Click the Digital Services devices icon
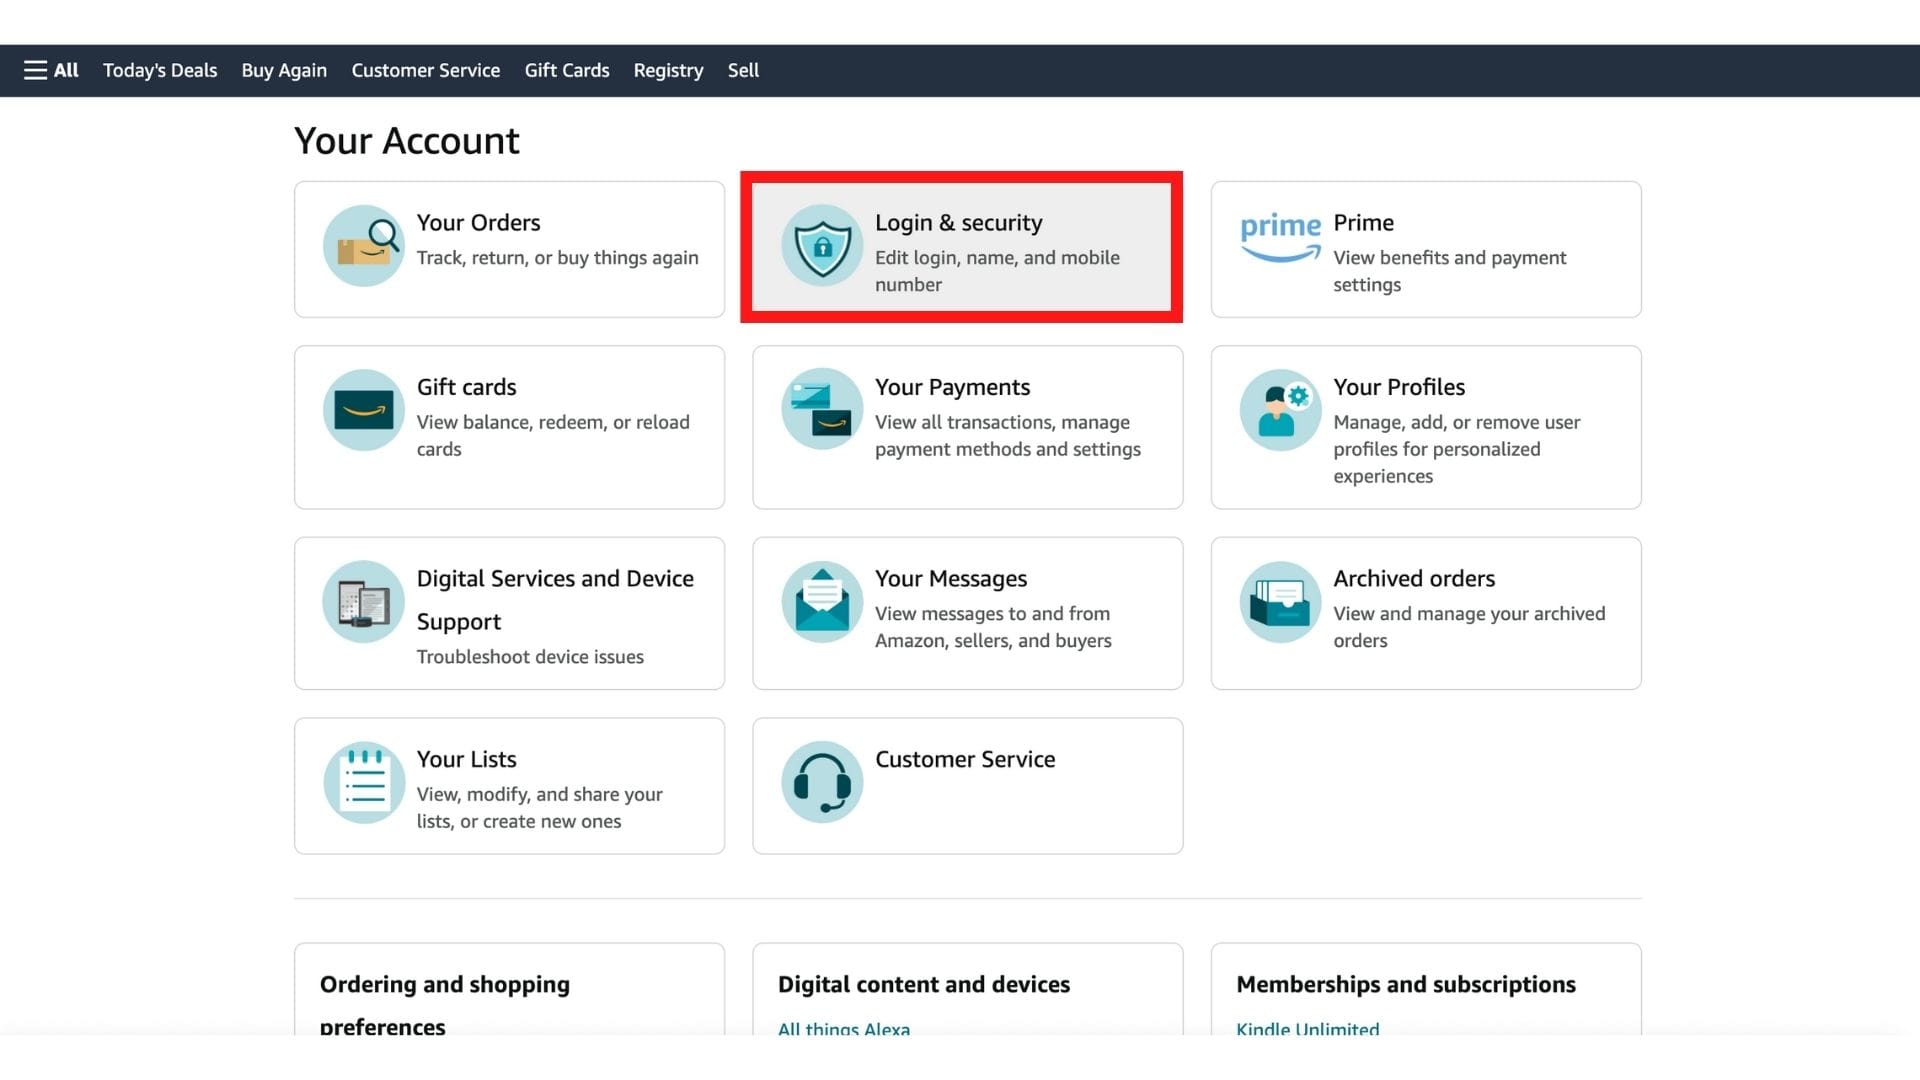The image size is (1920, 1080). (364, 602)
